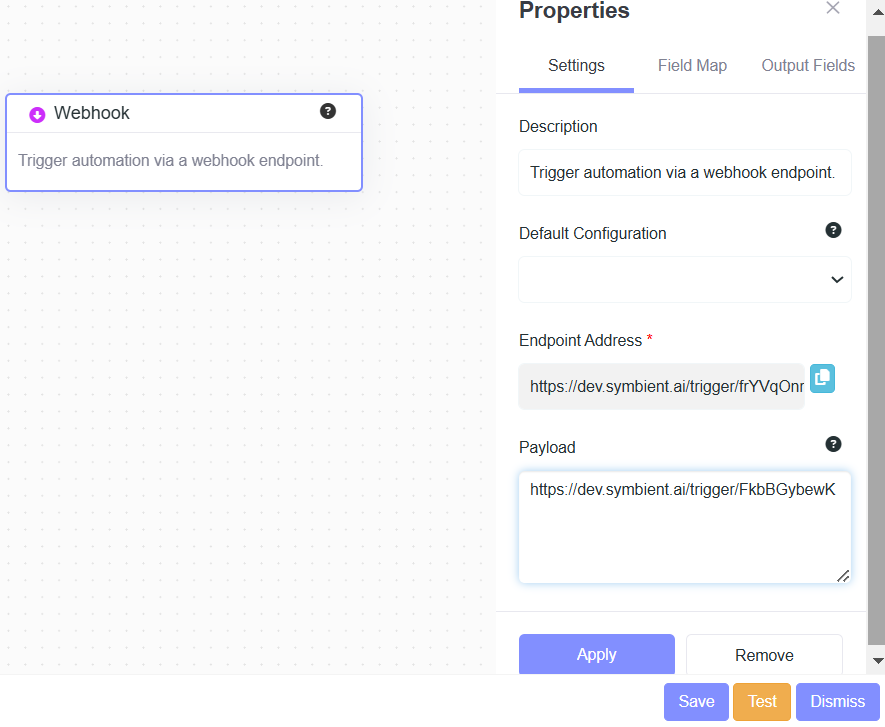Dismiss the editor
The width and height of the screenshot is (885, 727).
(838, 702)
